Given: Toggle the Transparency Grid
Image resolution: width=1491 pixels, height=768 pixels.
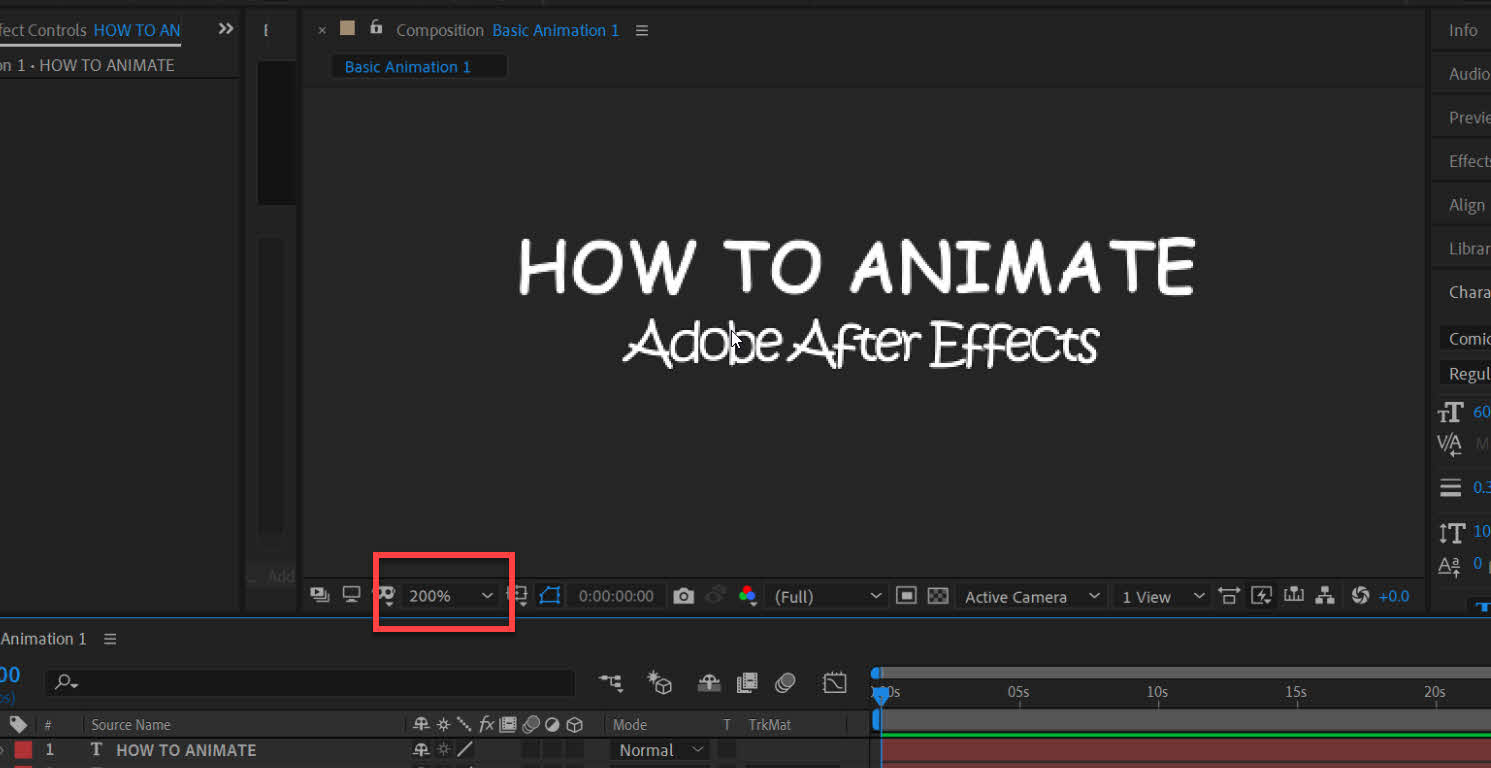Looking at the screenshot, I should pyautogui.click(x=938, y=596).
